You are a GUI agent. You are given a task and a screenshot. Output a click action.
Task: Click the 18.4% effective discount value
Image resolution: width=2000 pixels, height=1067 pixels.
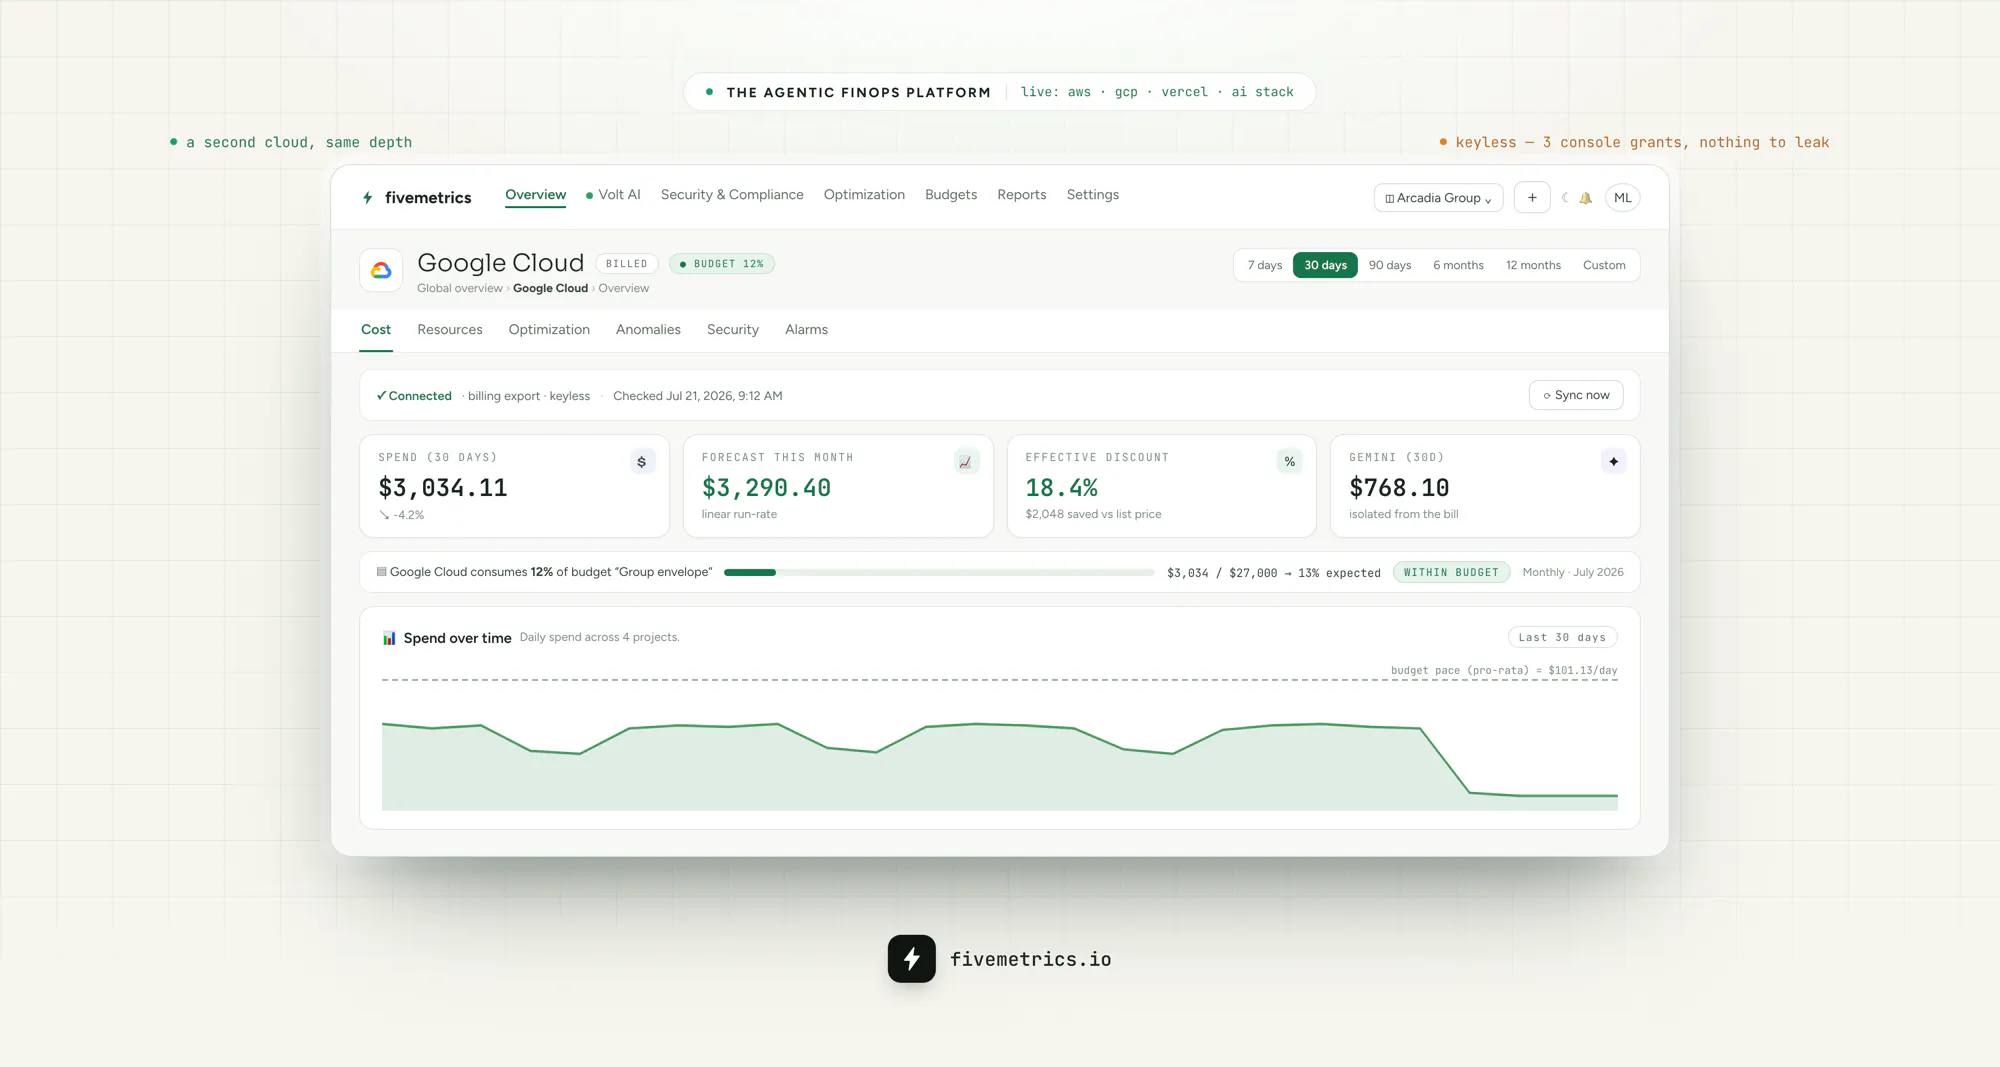[x=1061, y=488]
